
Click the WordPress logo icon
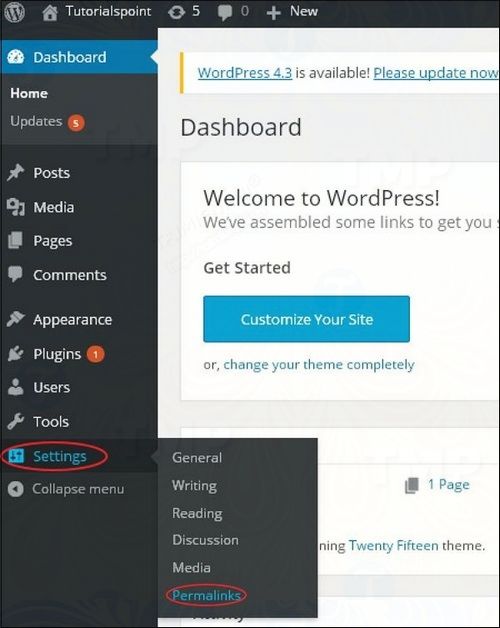pos(14,12)
